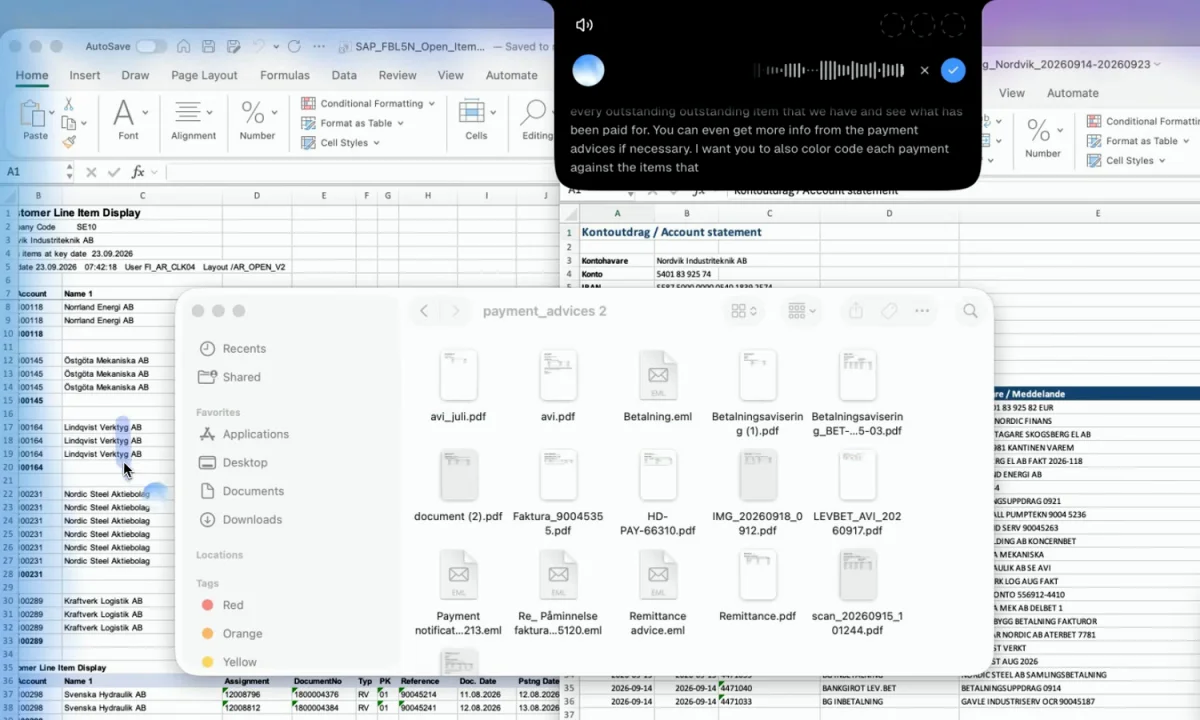Open the Number format group in SAP workbook

tap(257, 120)
